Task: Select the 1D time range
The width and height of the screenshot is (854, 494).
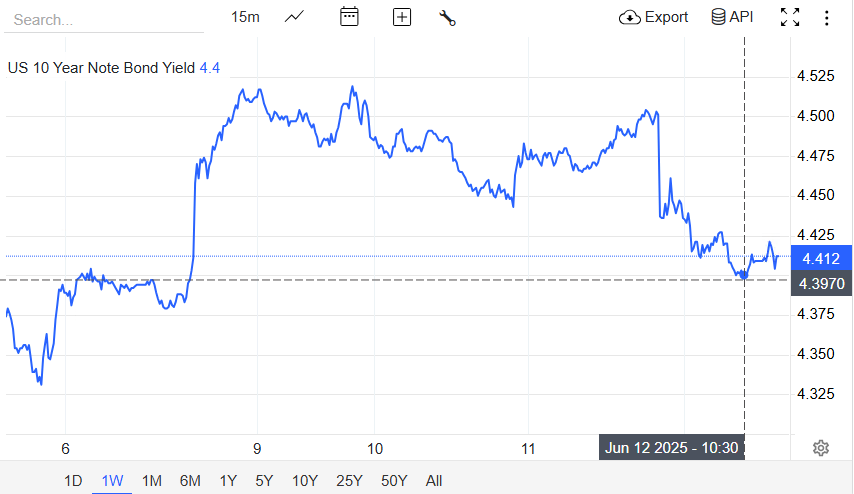Action: tap(73, 481)
